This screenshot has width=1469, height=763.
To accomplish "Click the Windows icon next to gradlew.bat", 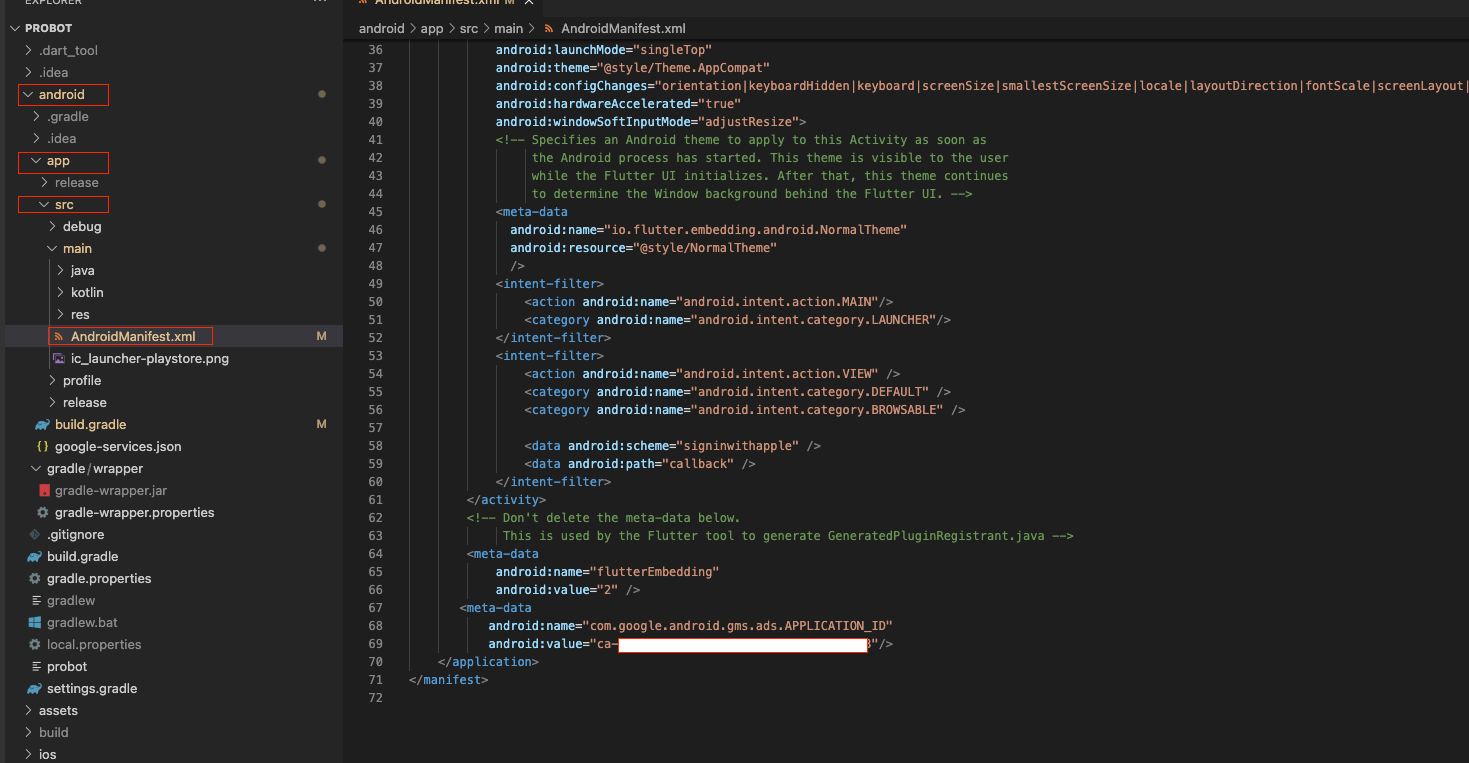I will (x=34, y=623).
